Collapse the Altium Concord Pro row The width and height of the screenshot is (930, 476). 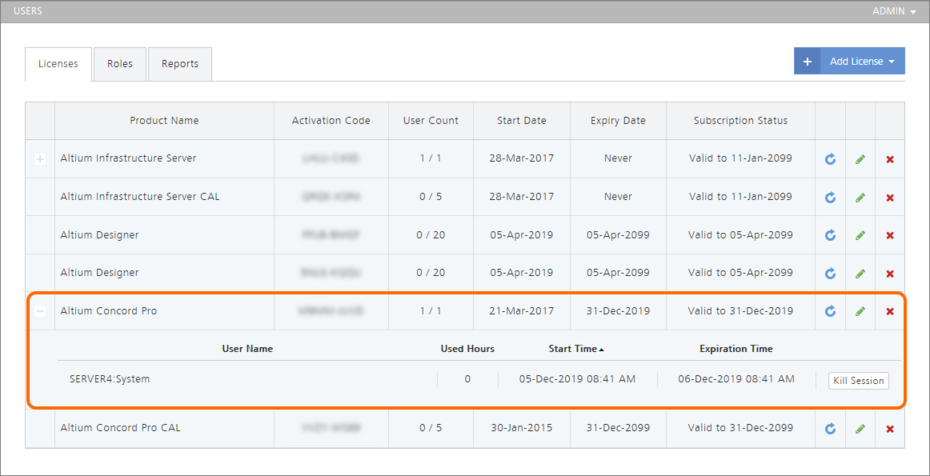[x=40, y=311]
